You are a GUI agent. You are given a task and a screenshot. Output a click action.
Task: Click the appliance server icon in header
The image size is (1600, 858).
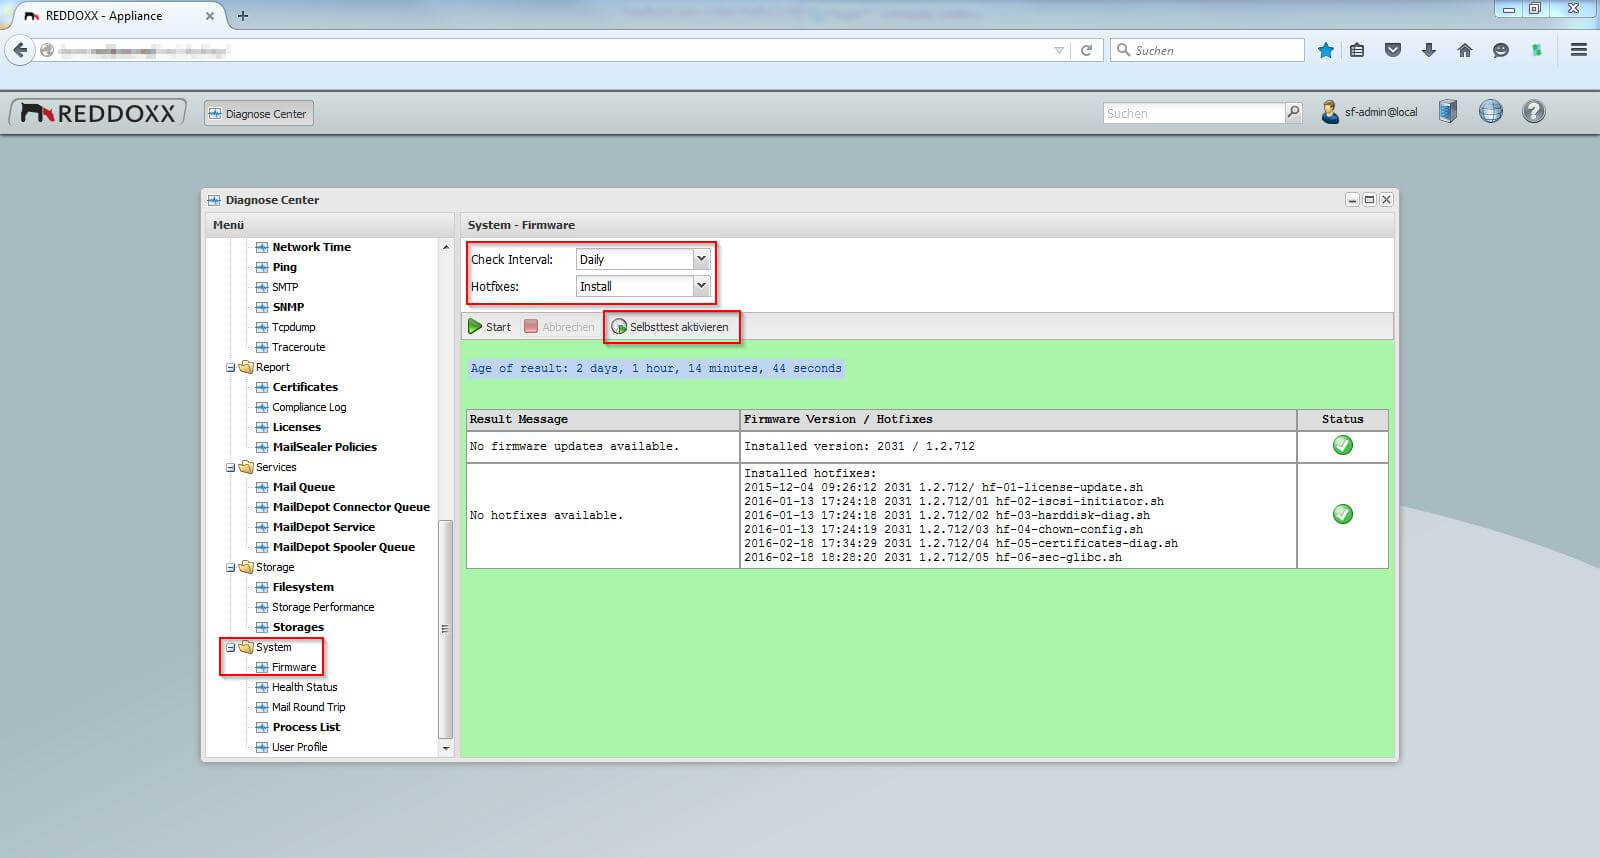tap(1447, 112)
